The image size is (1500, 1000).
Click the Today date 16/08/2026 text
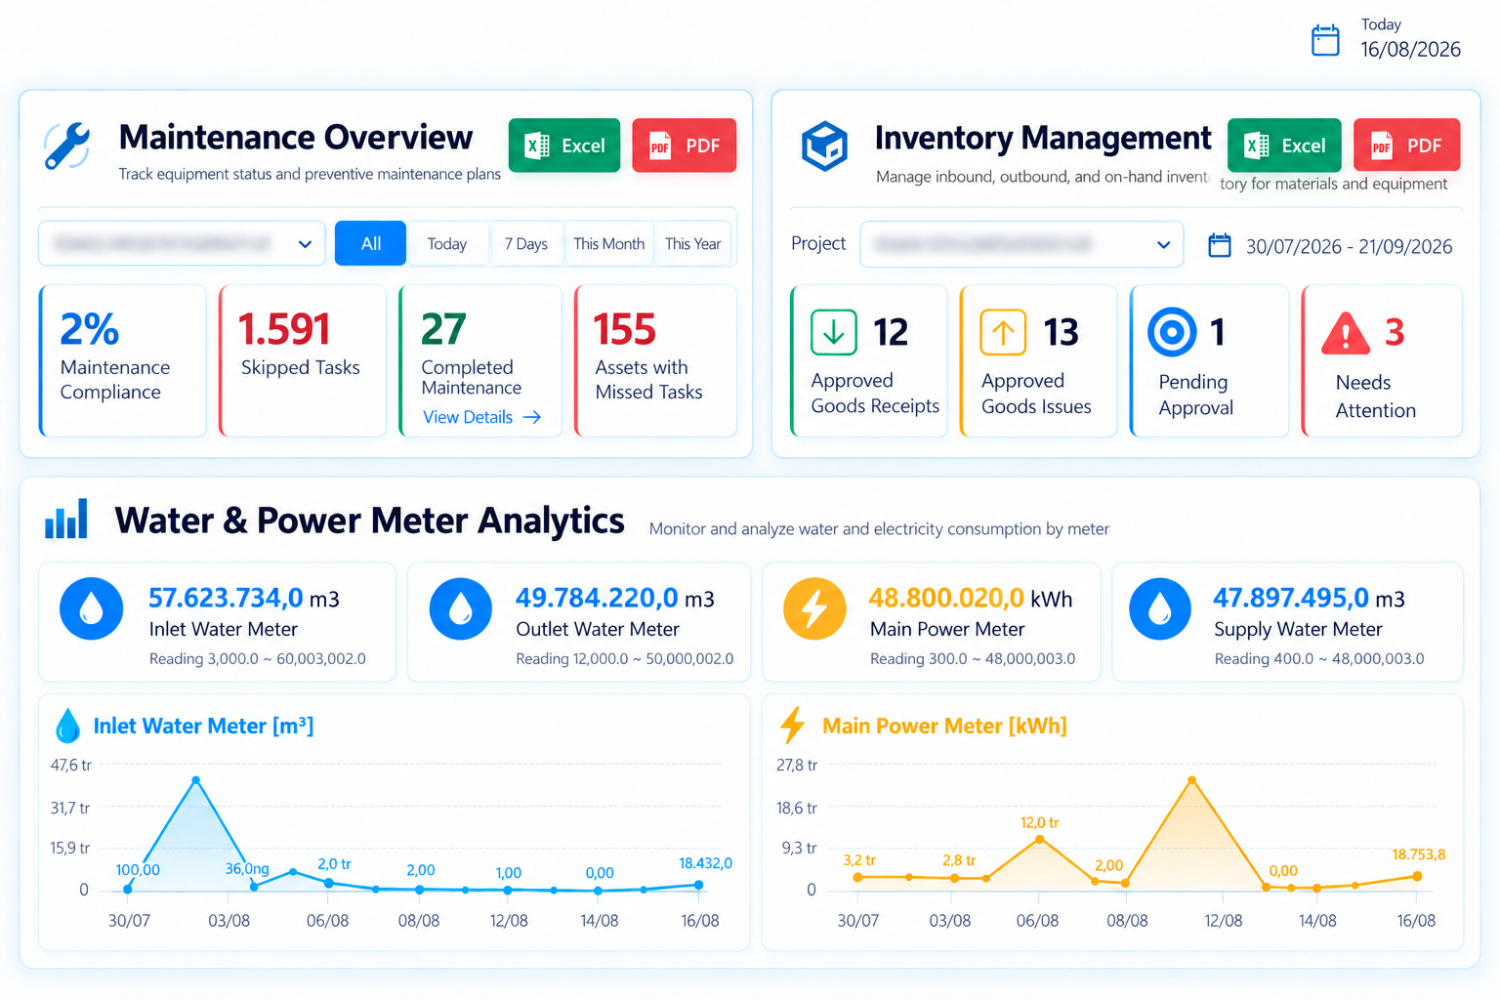pyautogui.click(x=1411, y=49)
